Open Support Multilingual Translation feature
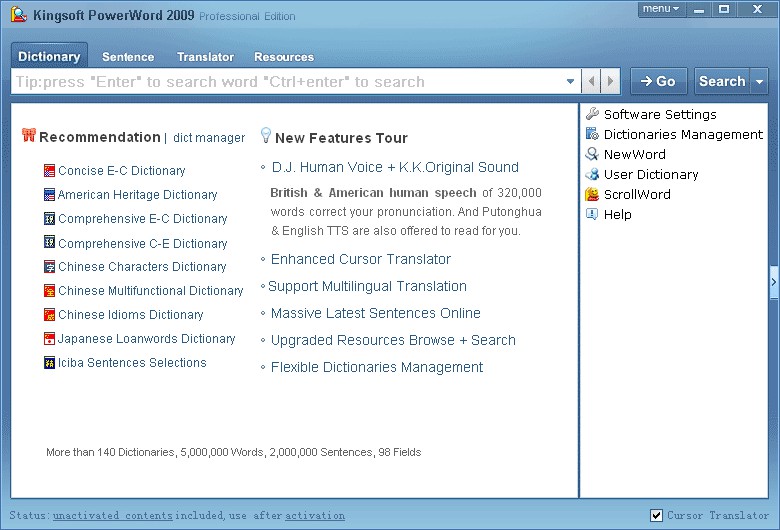Viewport: 780px width, 530px height. point(367,286)
